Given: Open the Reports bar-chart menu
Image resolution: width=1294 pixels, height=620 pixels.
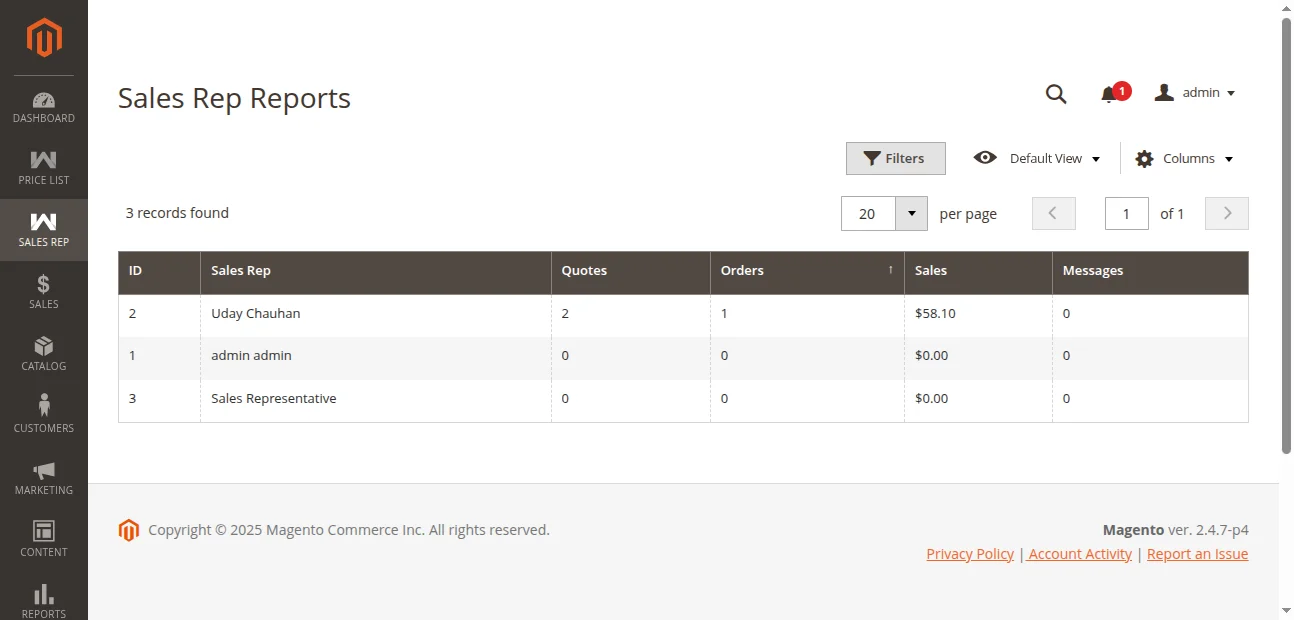Looking at the screenshot, I should (44, 600).
